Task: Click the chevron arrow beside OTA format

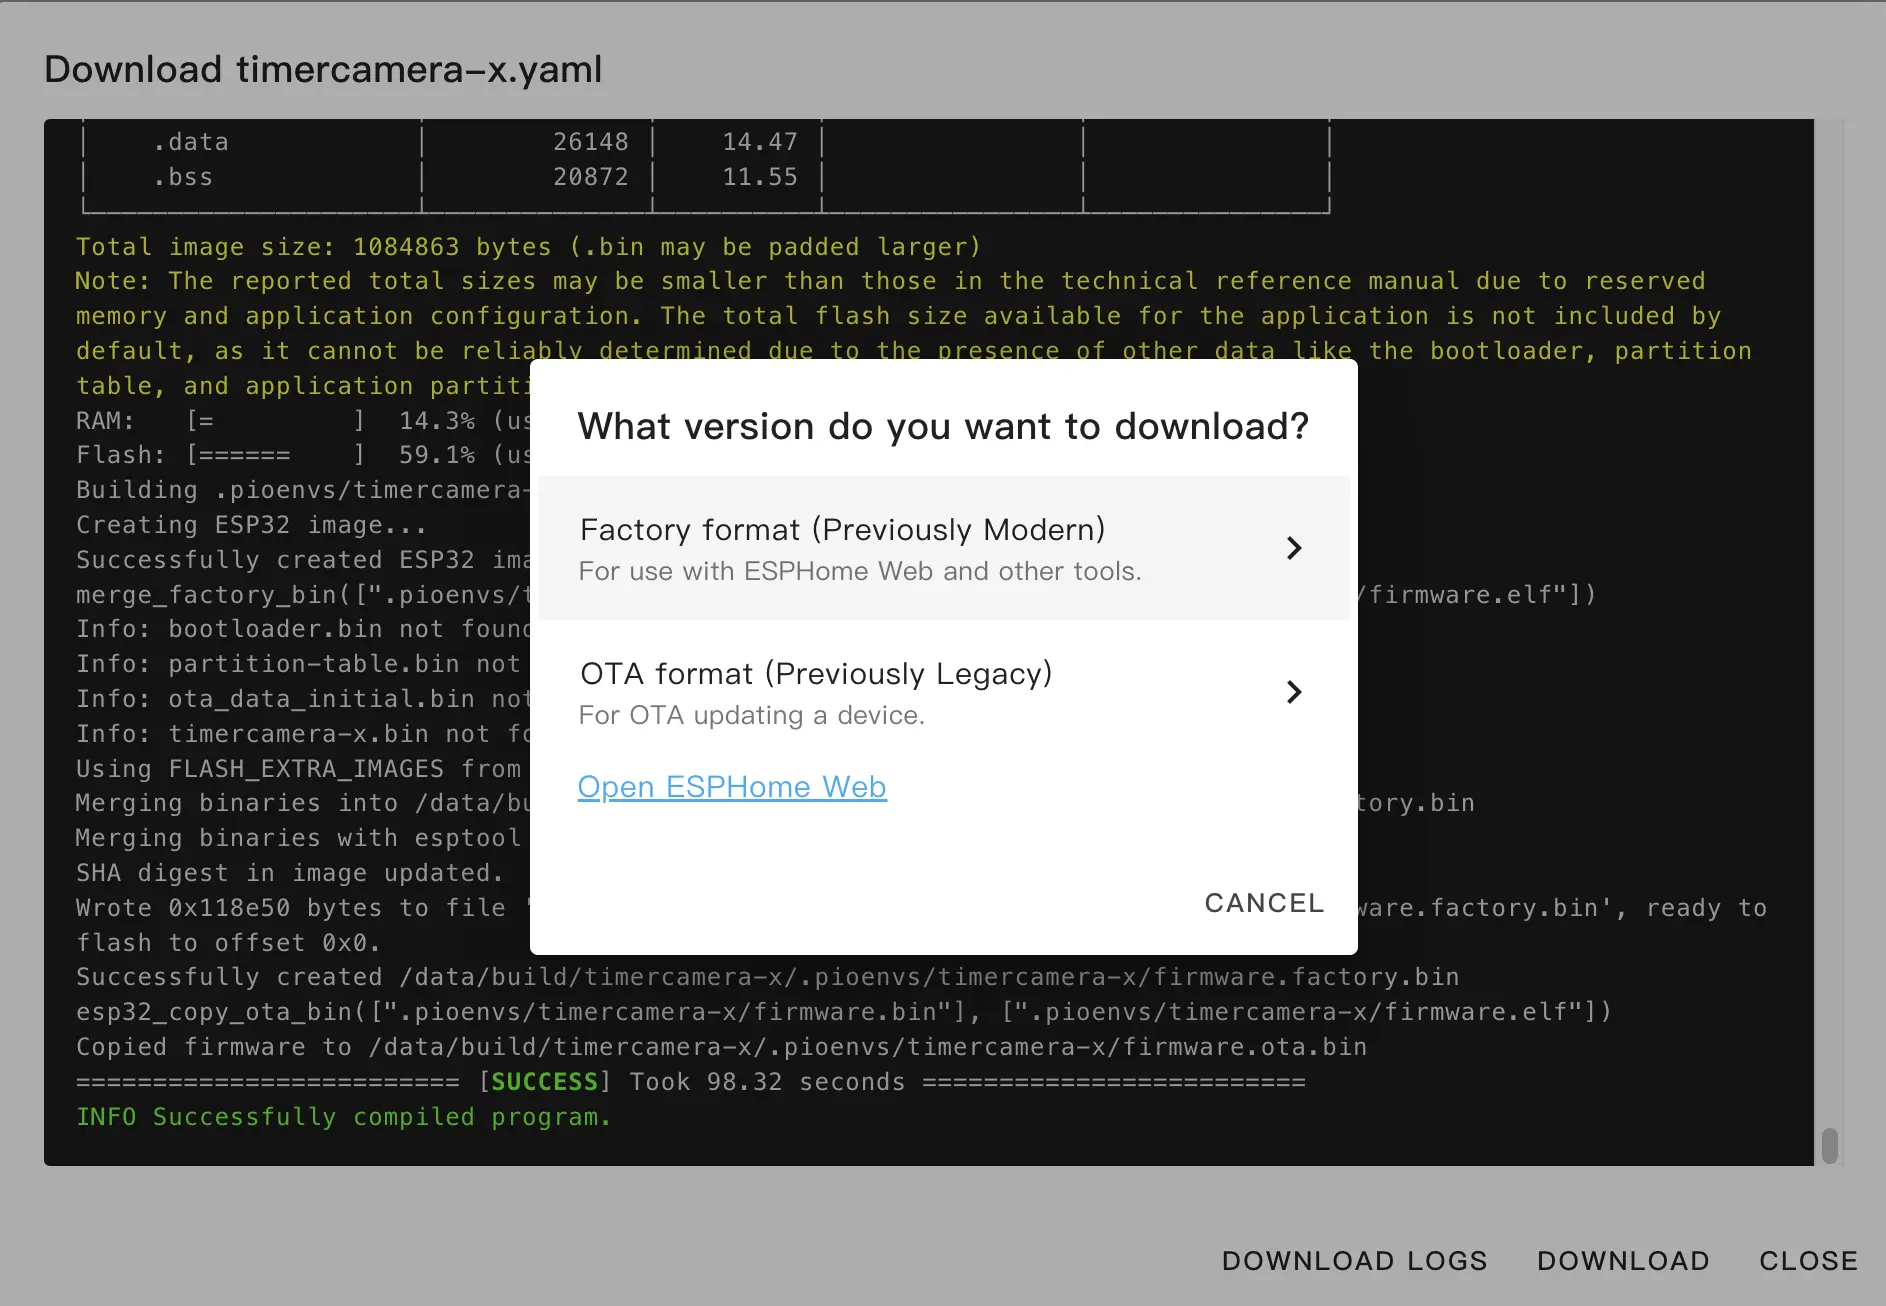Action: tap(1293, 692)
